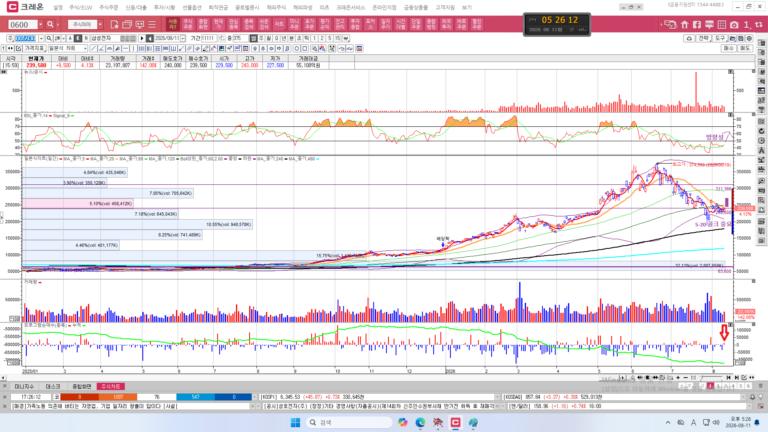
Task: Click the Windows Start button
Action: click(295, 422)
